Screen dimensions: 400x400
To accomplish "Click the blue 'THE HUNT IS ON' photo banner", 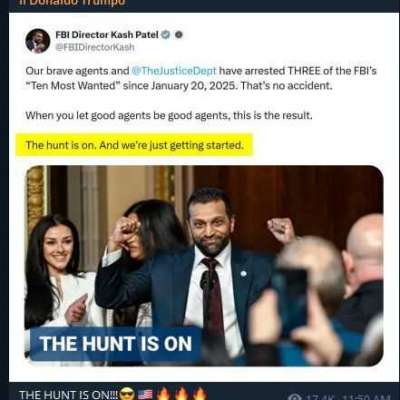I will [x=116, y=344].
